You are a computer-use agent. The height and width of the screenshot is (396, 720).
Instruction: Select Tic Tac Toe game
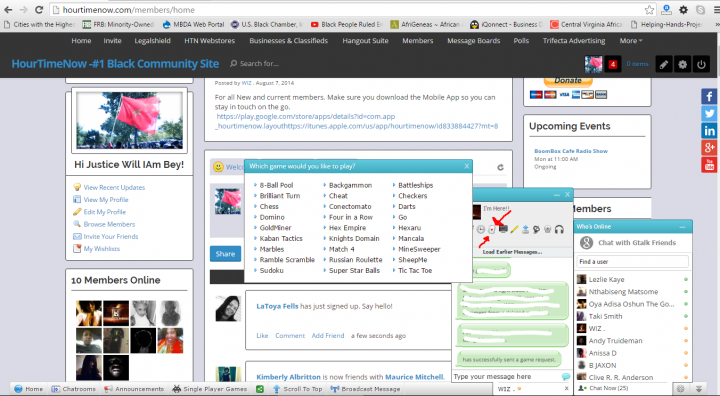(415, 271)
